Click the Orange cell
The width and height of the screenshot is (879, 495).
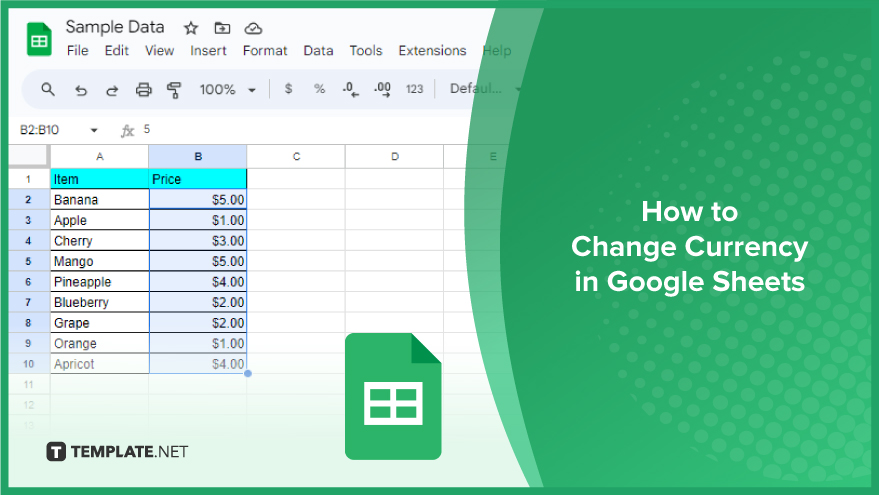(x=100, y=343)
